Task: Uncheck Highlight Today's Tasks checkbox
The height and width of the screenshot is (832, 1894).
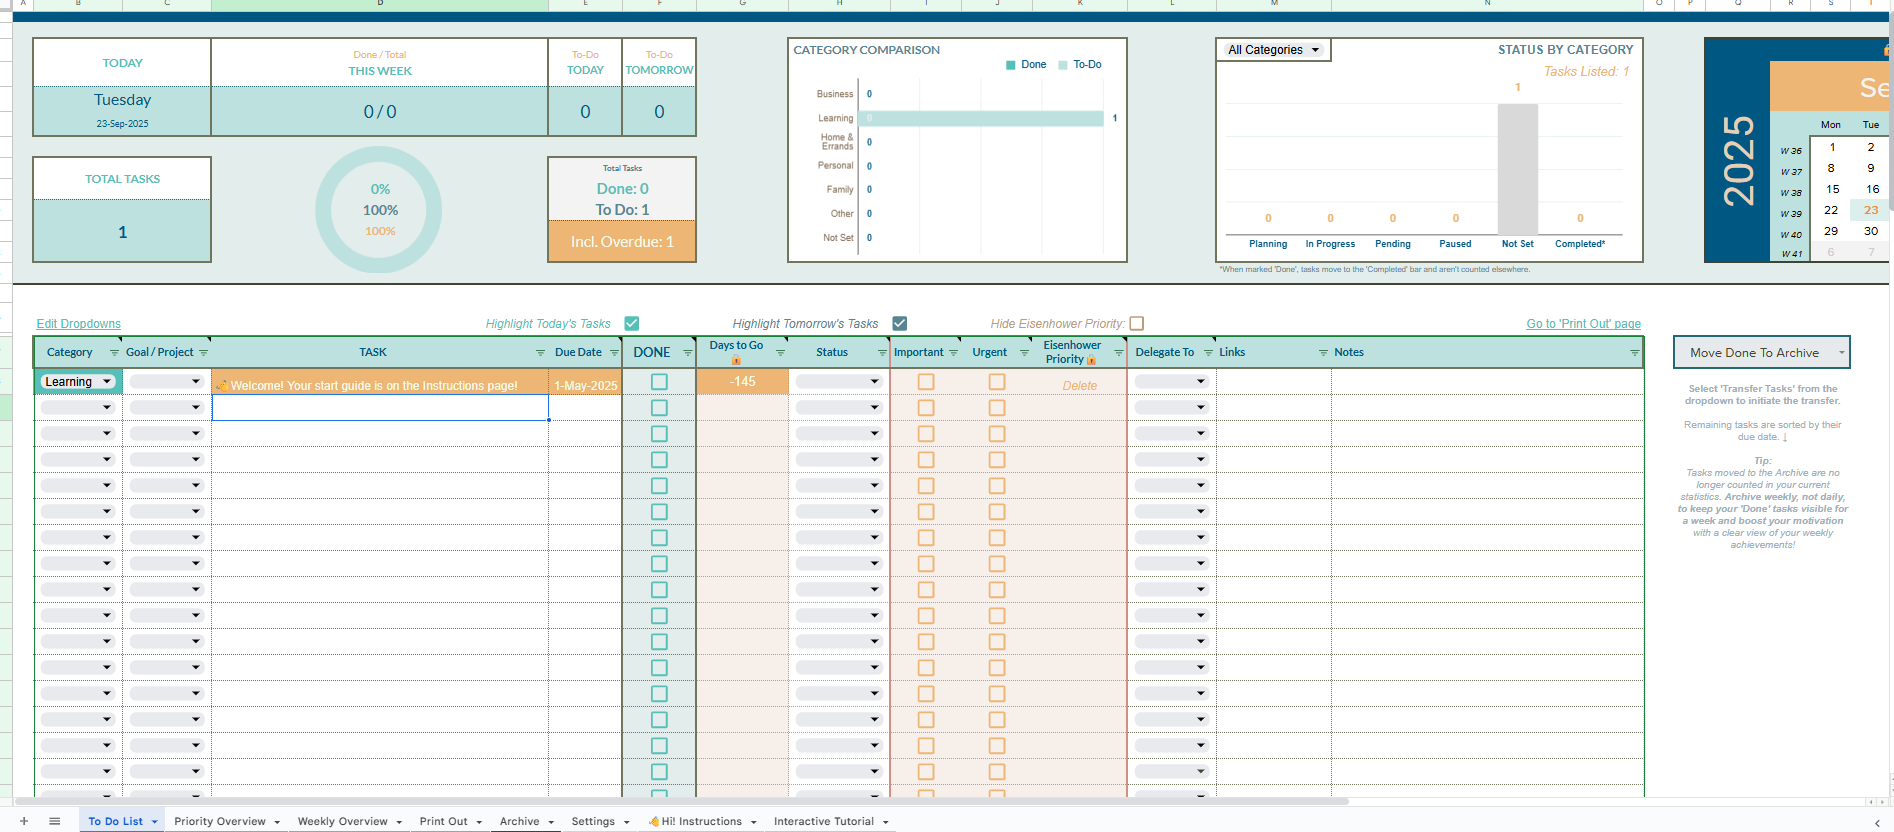Action: pyautogui.click(x=632, y=323)
